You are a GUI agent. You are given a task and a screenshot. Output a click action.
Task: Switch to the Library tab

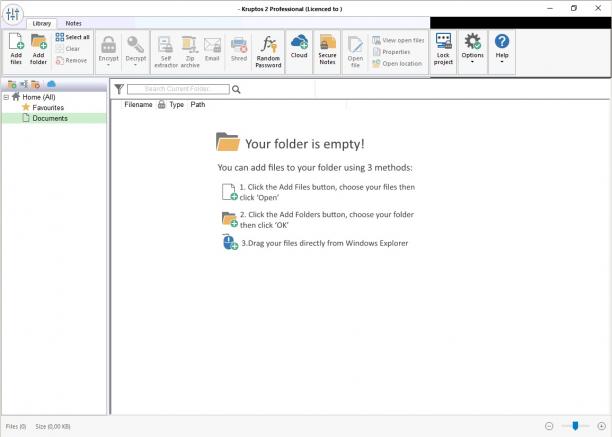click(42, 23)
